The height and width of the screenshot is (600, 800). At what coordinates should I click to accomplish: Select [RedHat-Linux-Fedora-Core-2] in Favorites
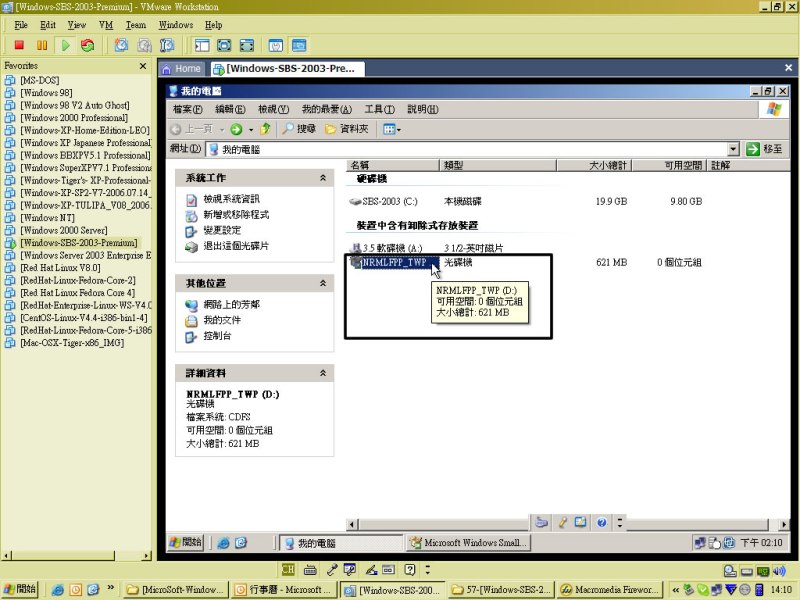click(x=78, y=280)
